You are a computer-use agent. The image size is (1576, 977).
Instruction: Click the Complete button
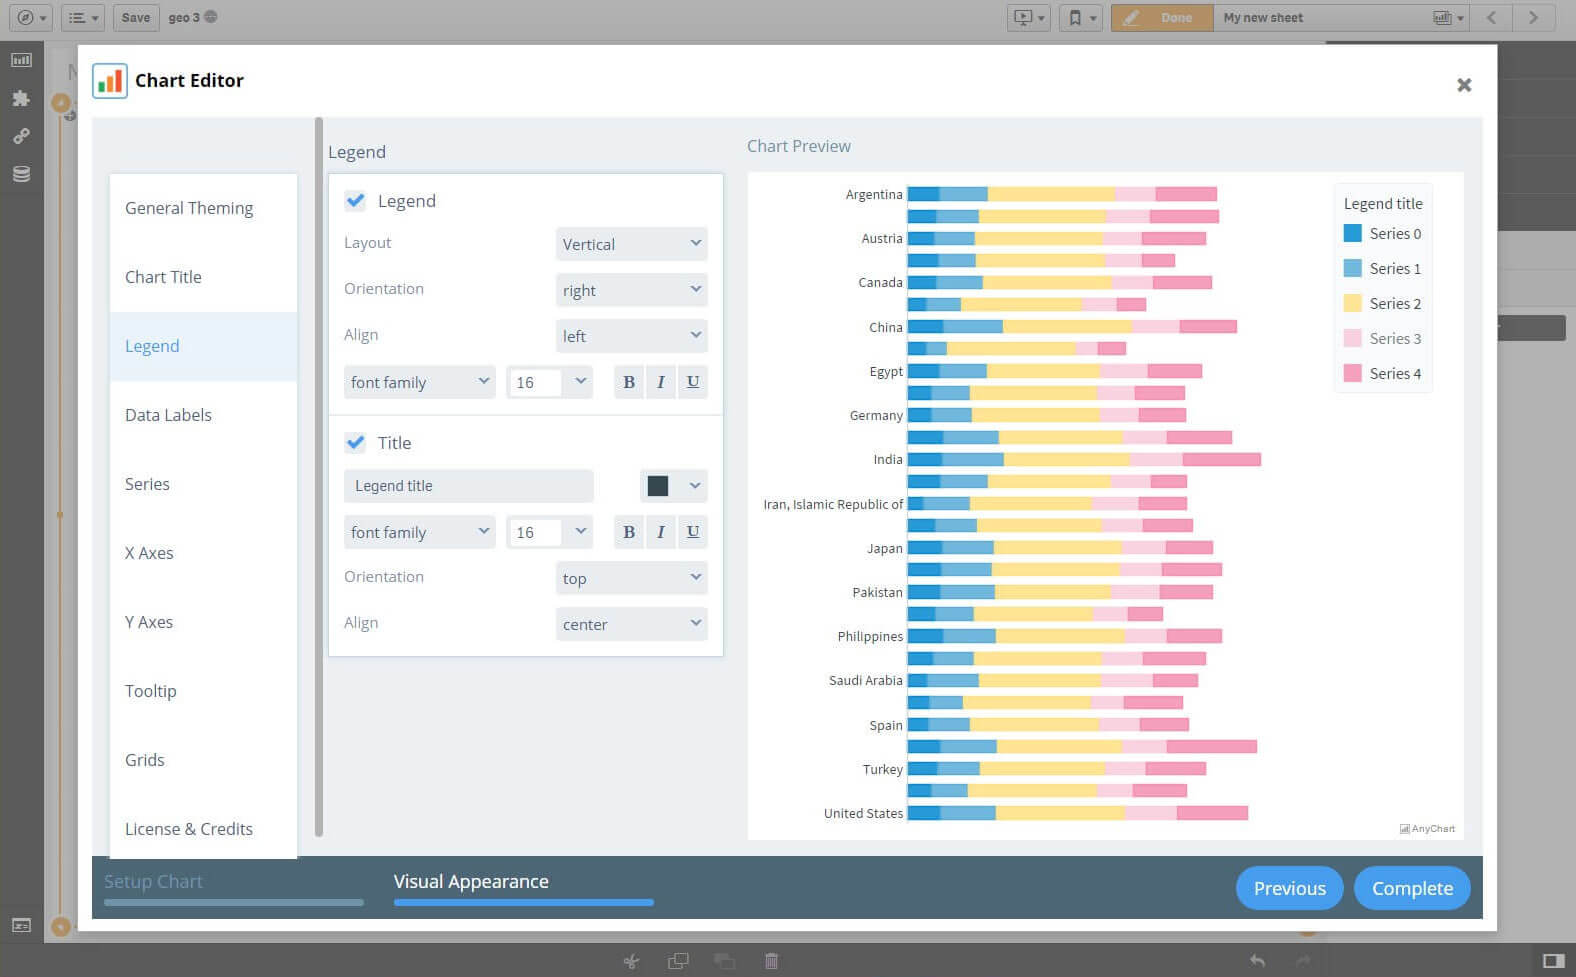pos(1412,888)
